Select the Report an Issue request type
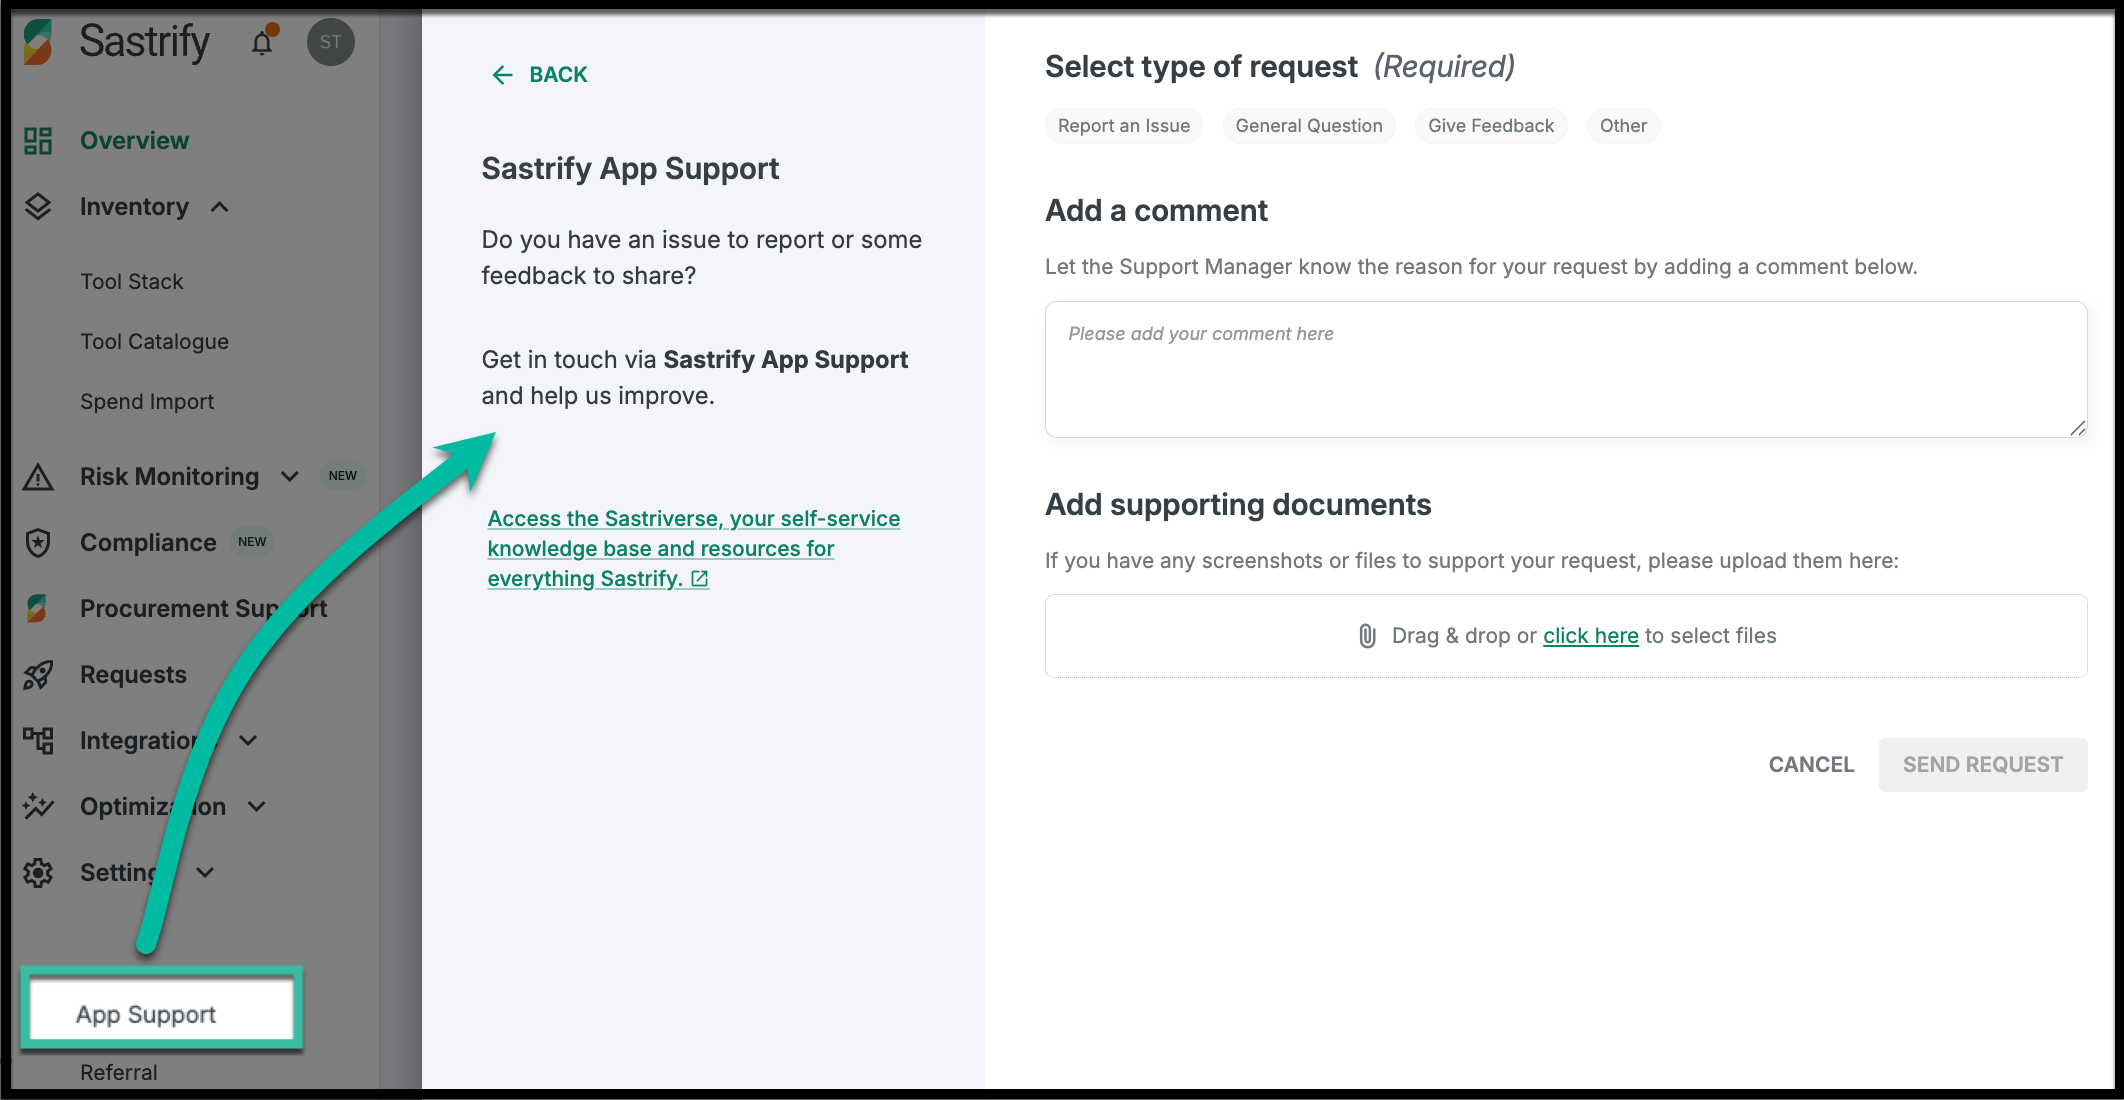Viewport: 2124px width, 1100px height. pos(1124,126)
